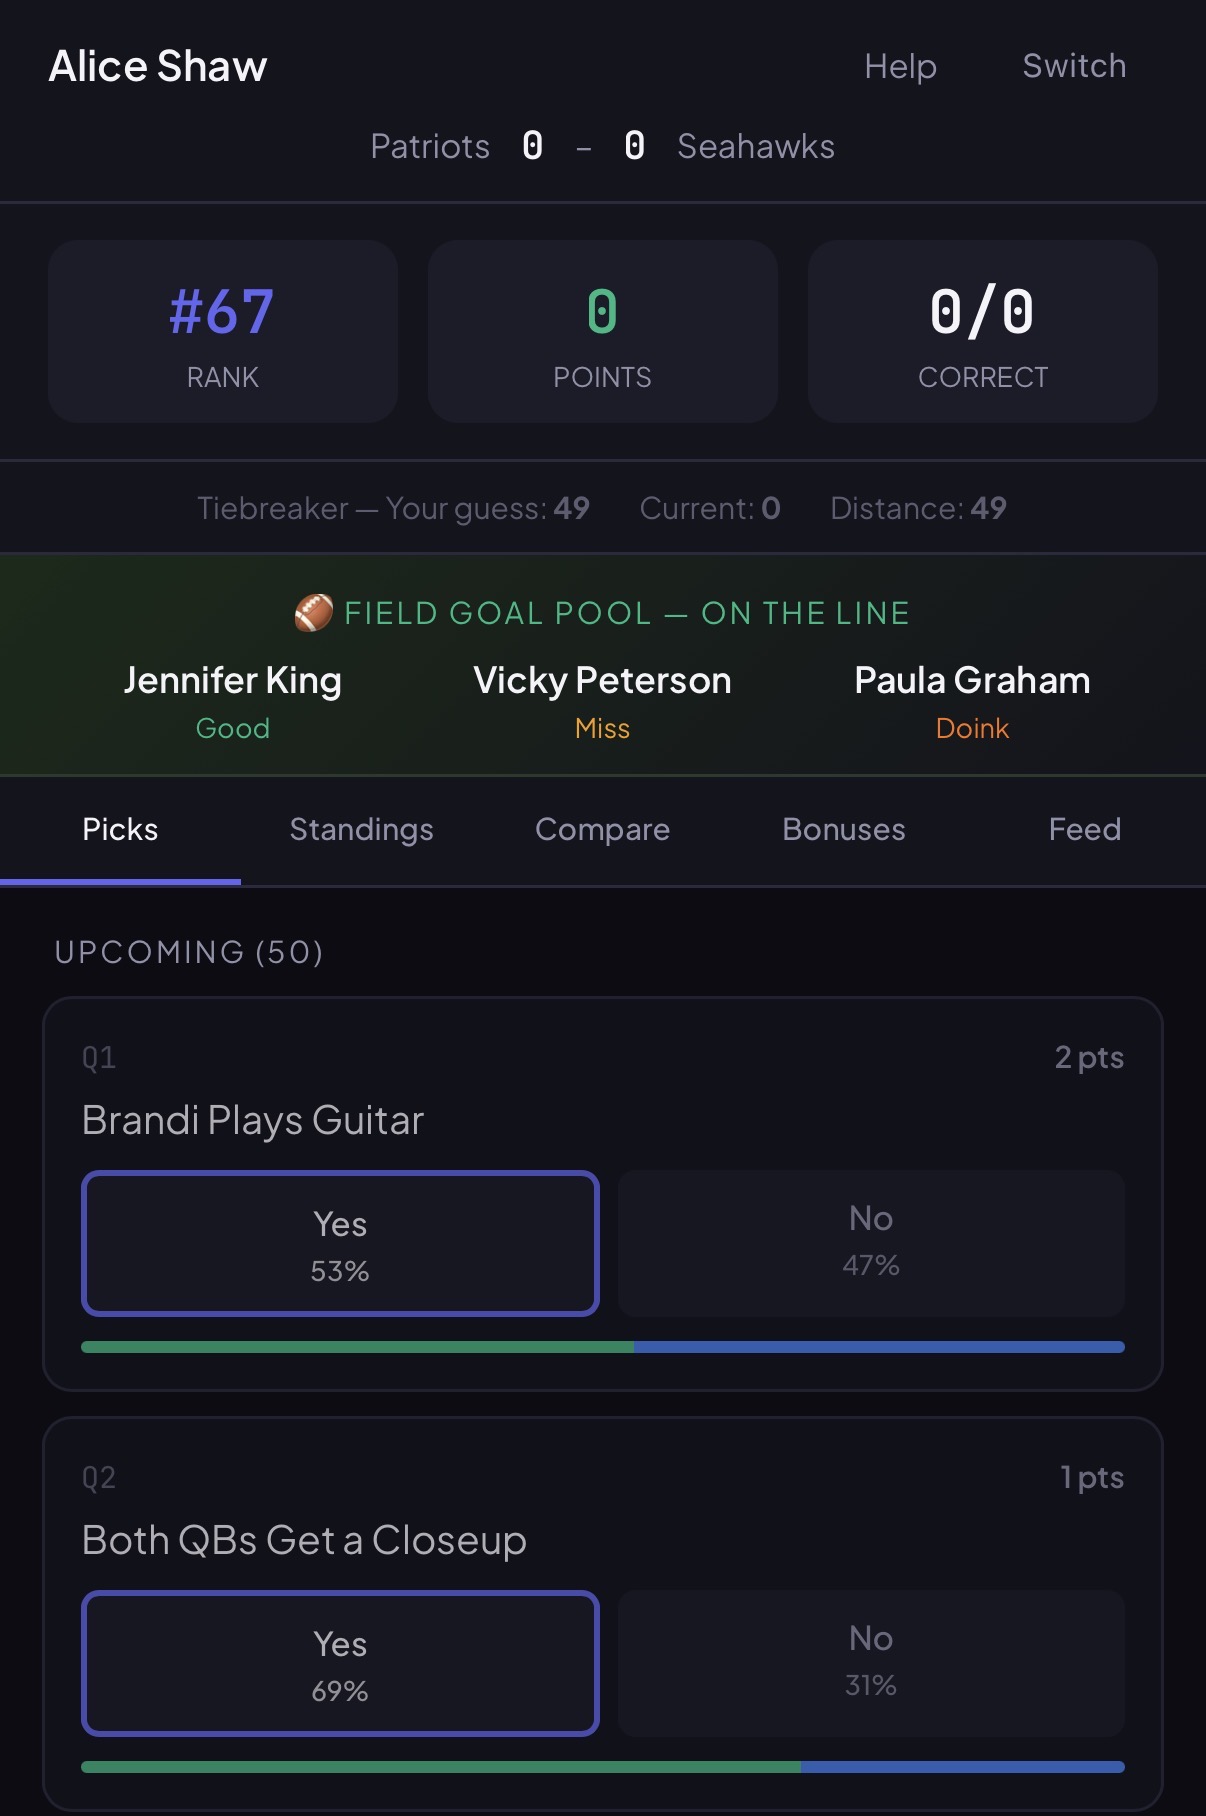Click the tiebreaker guess value 49

(572, 508)
